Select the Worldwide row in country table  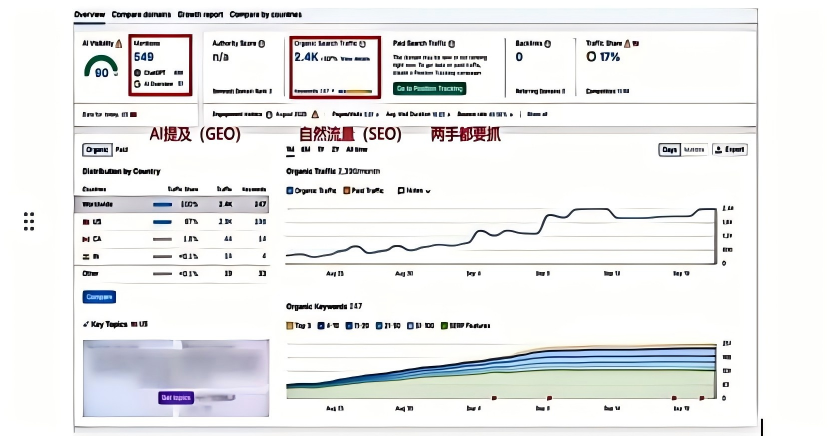coord(174,203)
